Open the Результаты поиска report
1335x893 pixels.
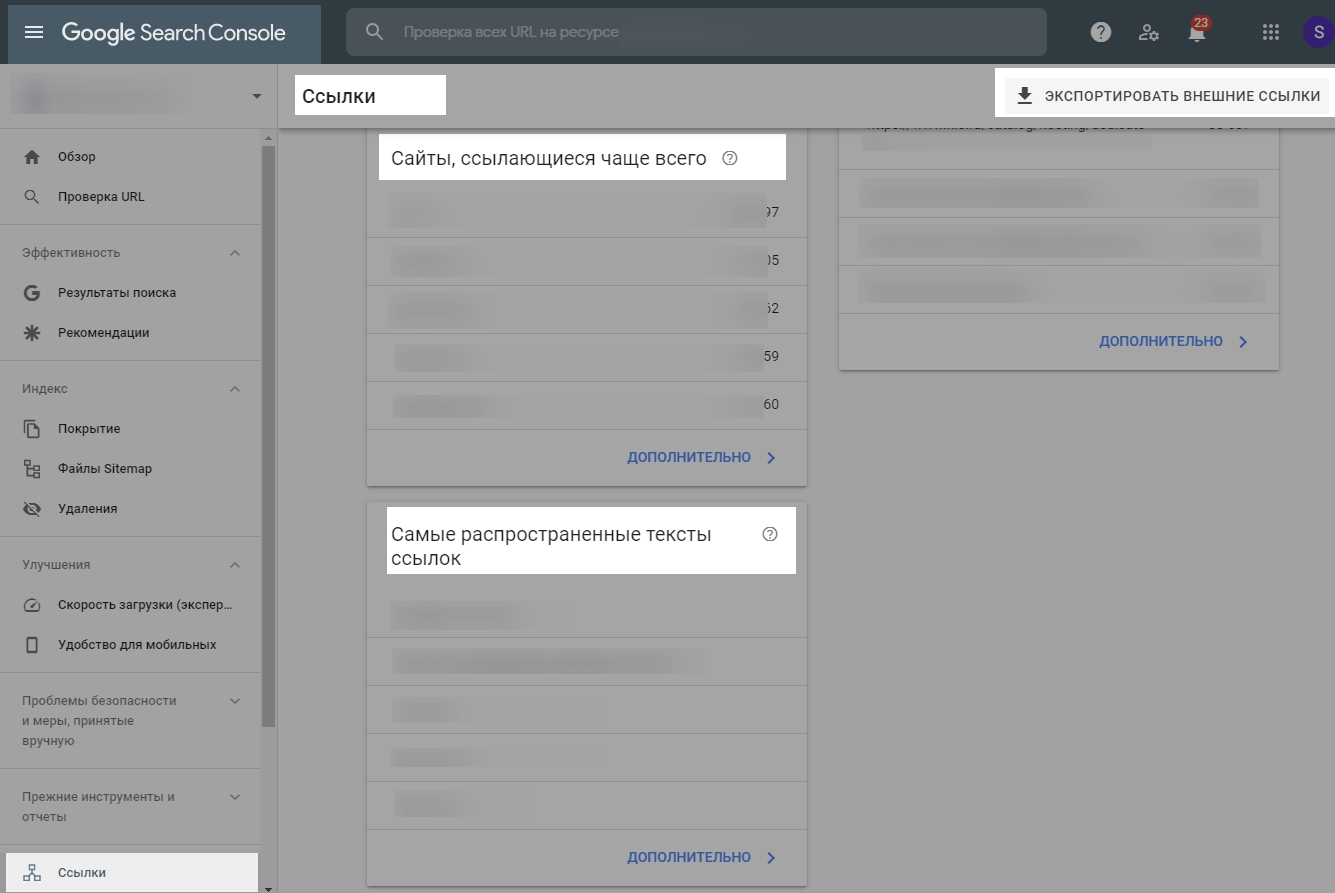[130, 293]
